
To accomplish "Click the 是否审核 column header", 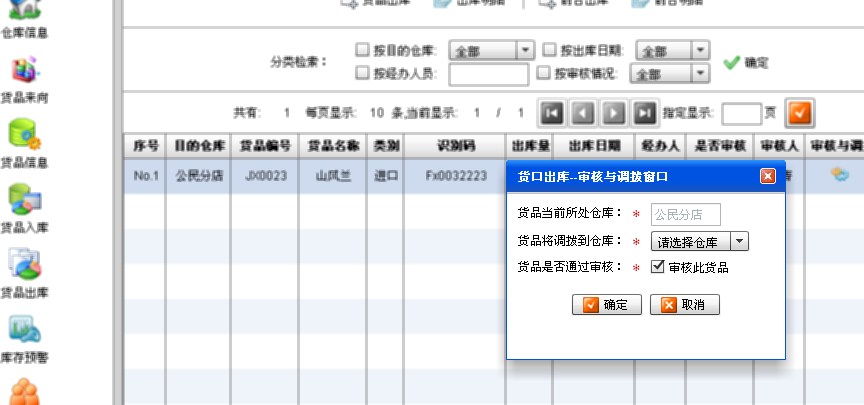I will tap(720, 146).
